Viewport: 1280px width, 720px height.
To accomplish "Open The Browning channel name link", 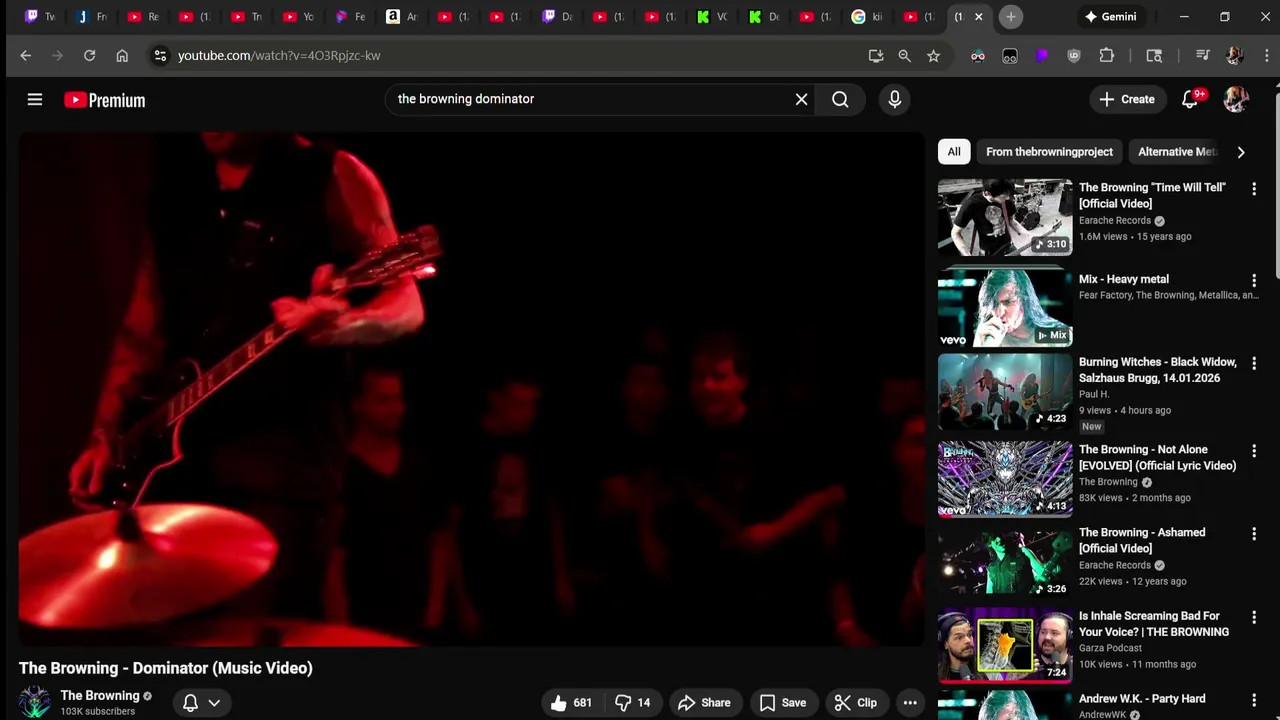I will click(x=100, y=696).
